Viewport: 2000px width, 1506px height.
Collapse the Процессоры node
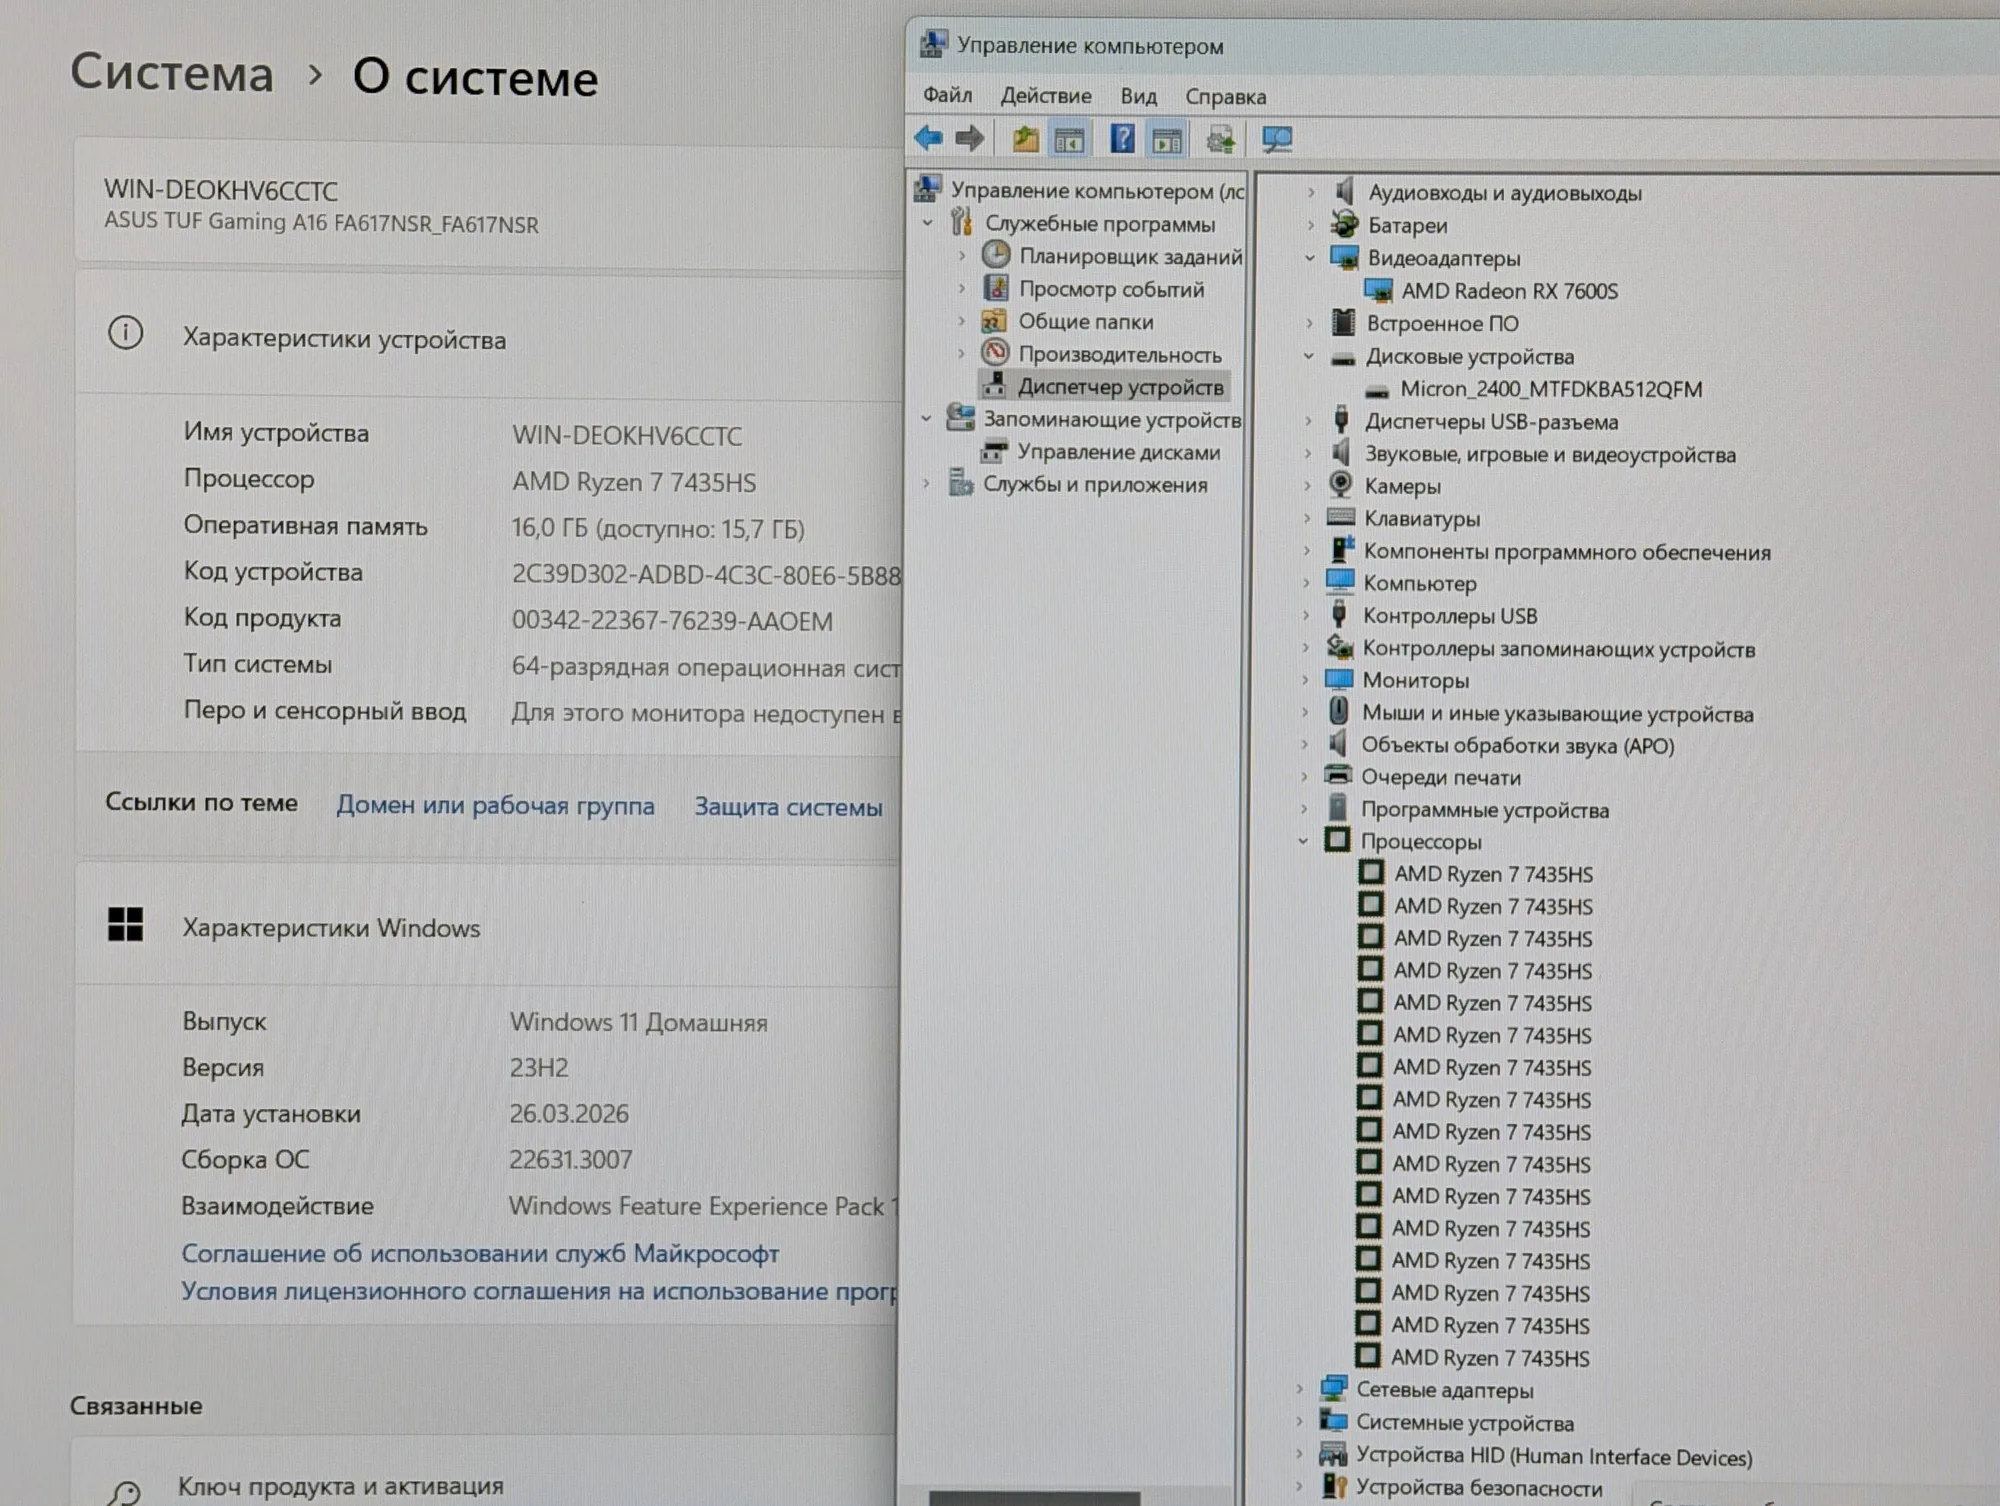(1303, 841)
